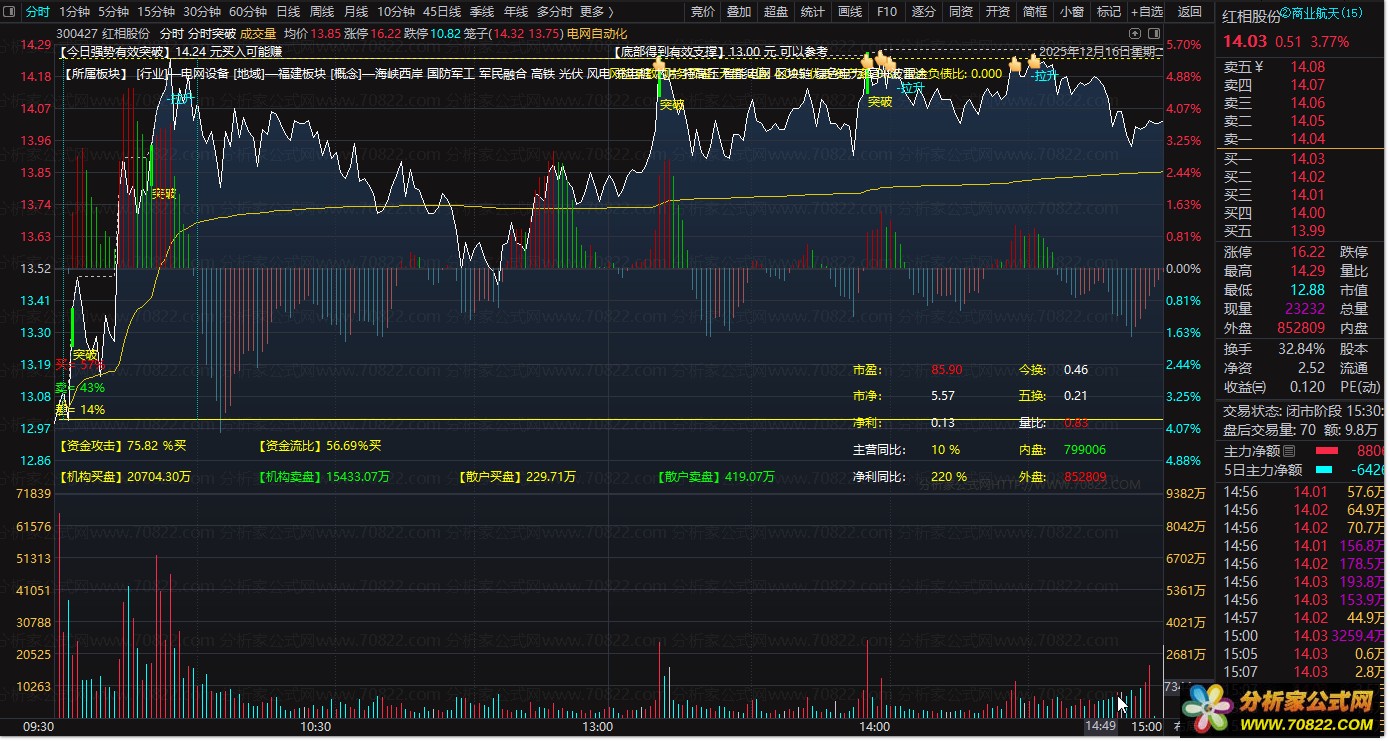Viewport: 1390px width, 741px height.
Task: Switch to 5分钟 chart period
Action: (114, 12)
